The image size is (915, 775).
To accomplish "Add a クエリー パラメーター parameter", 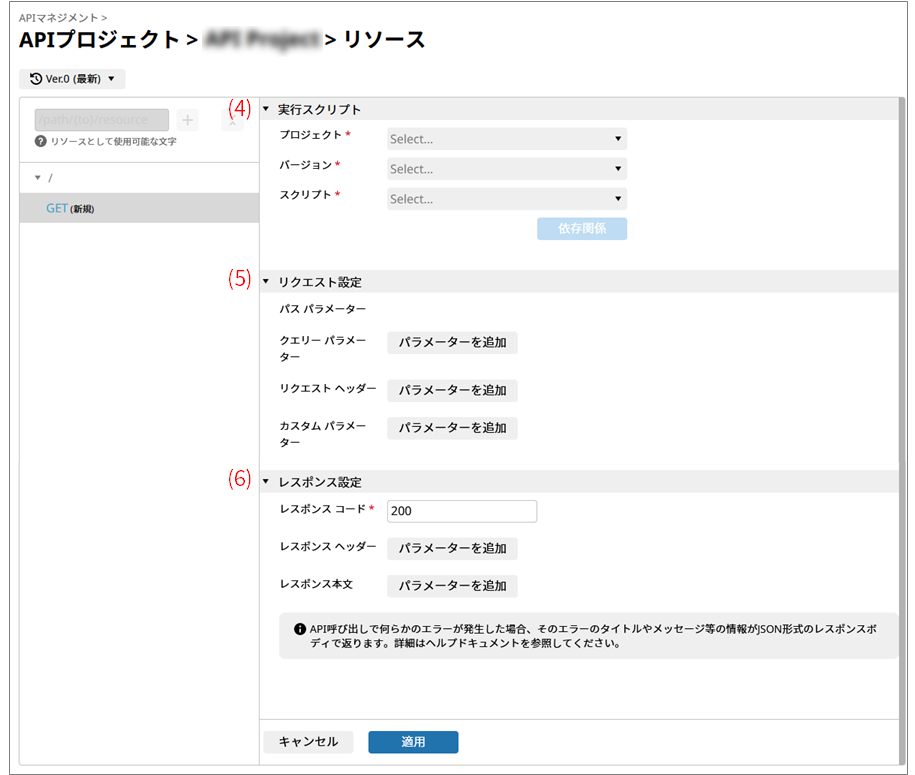I will click(452, 343).
